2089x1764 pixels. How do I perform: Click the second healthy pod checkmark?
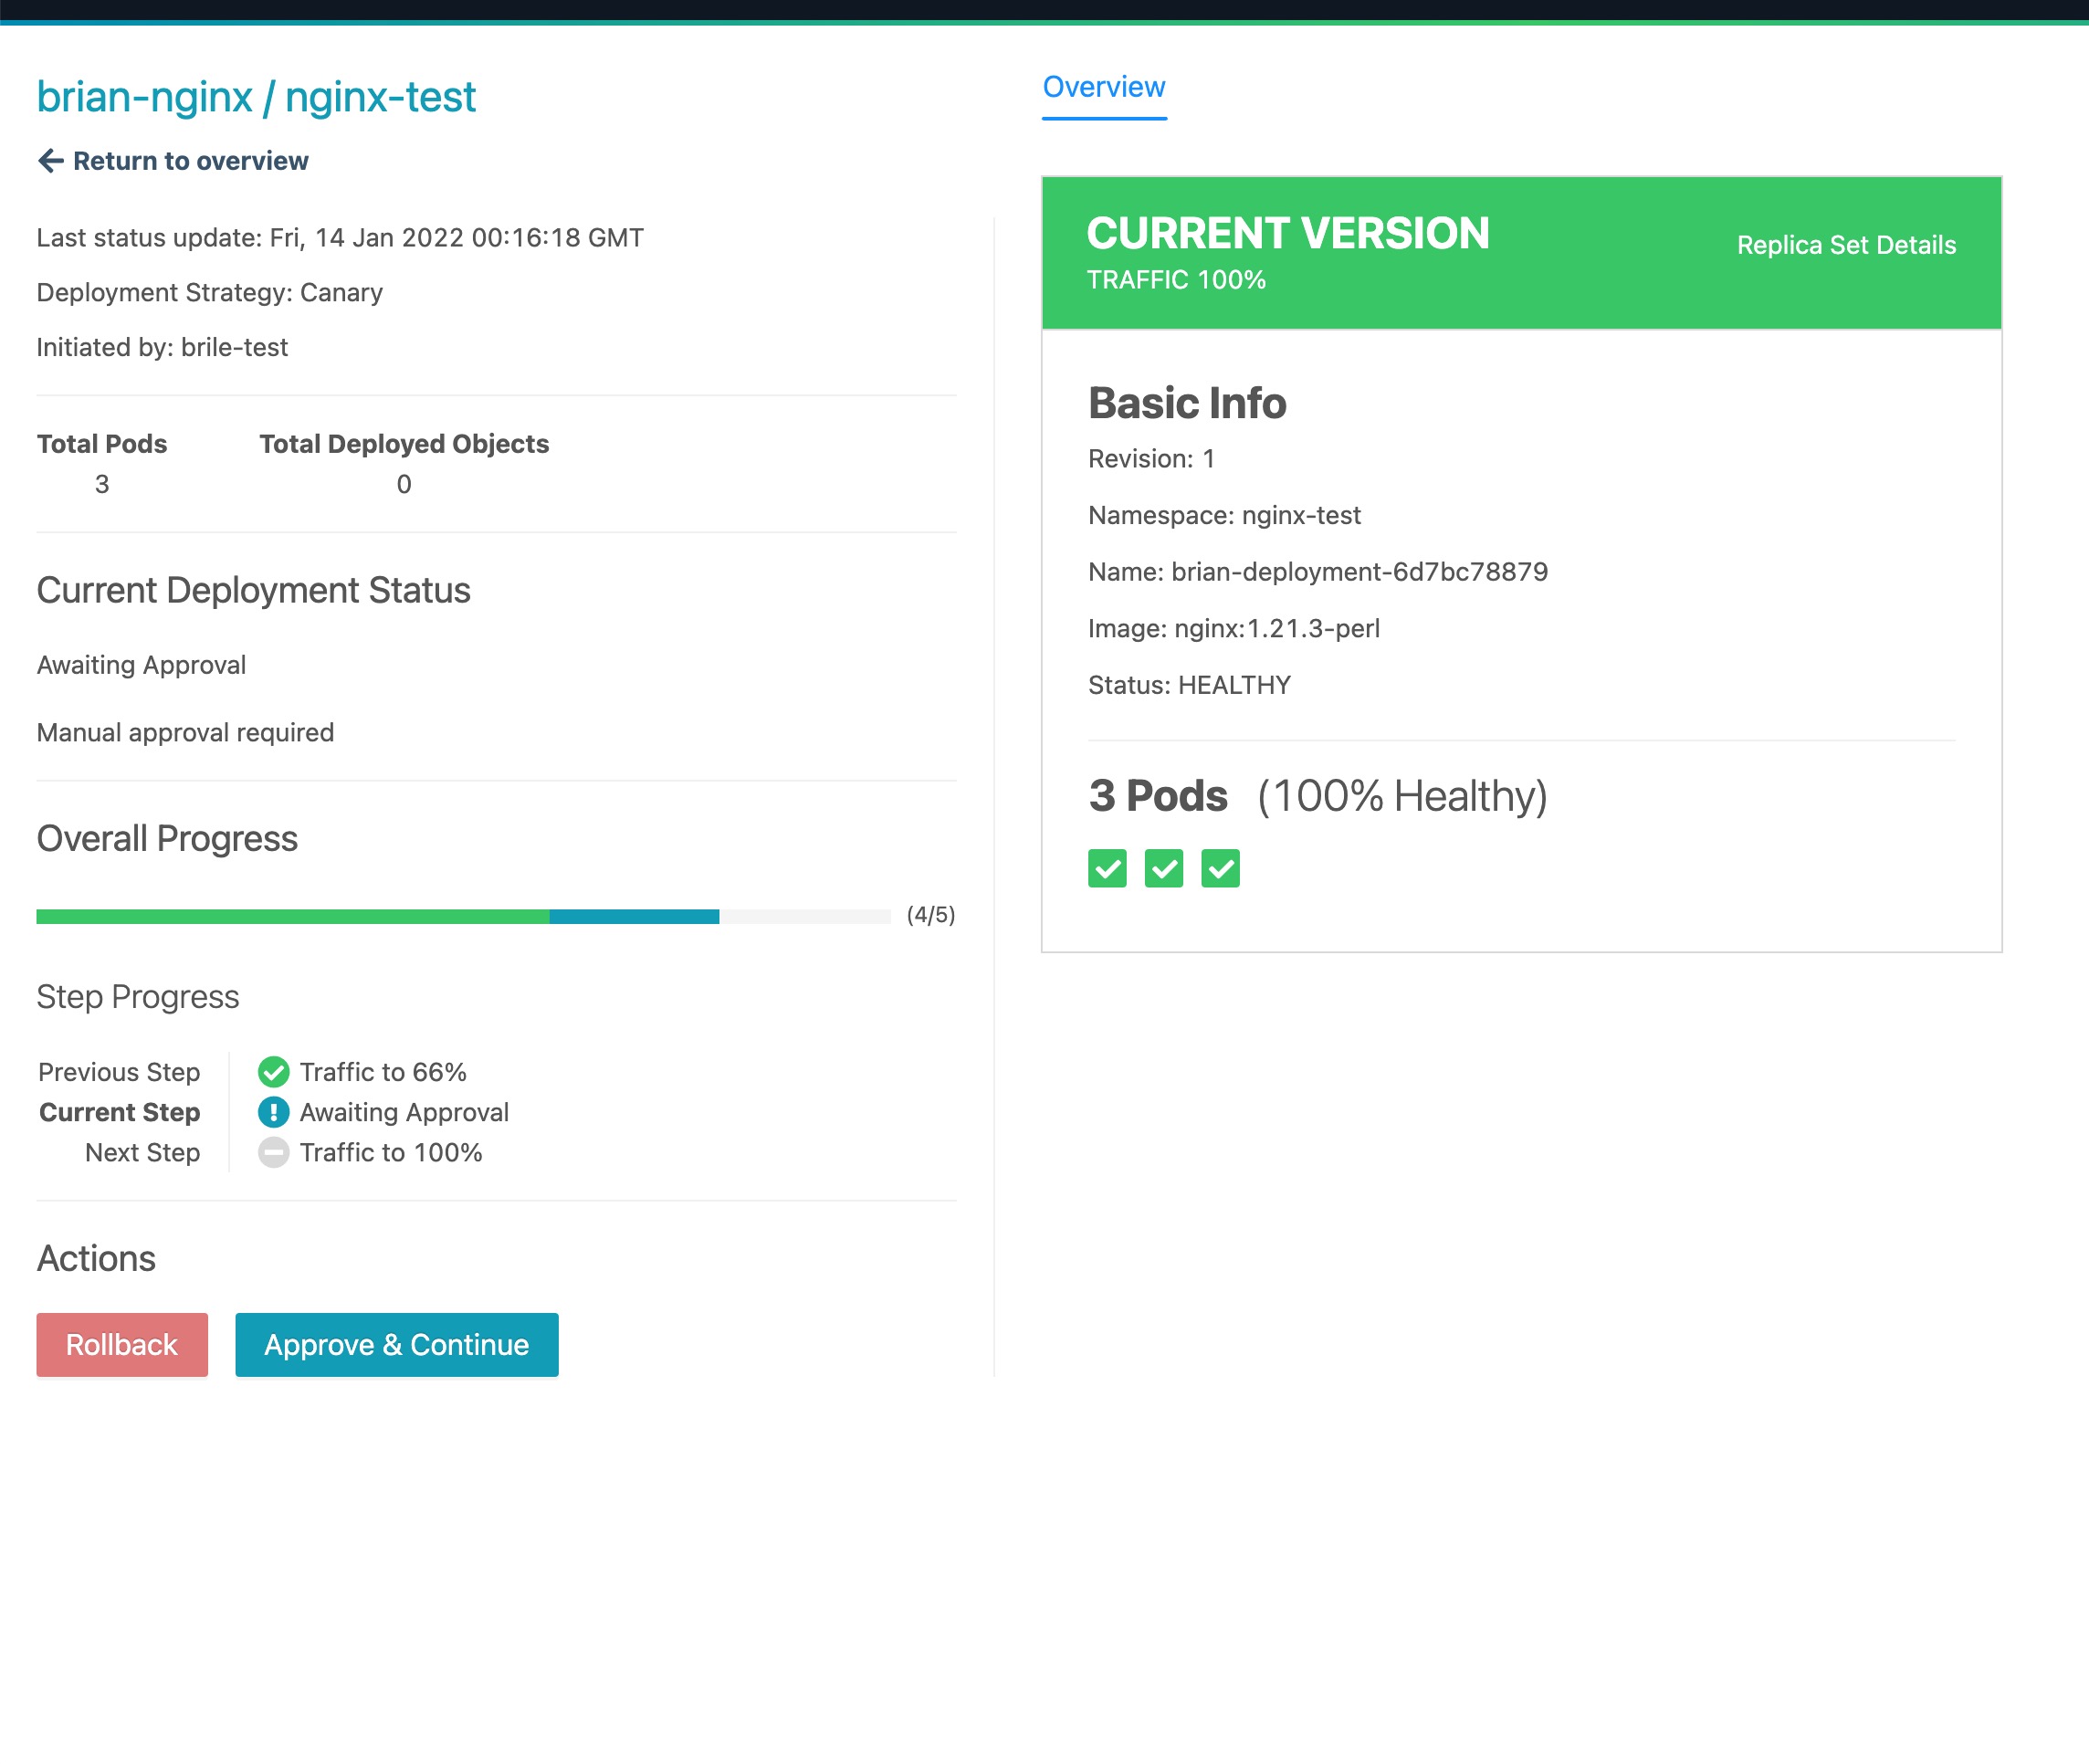tap(1163, 868)
